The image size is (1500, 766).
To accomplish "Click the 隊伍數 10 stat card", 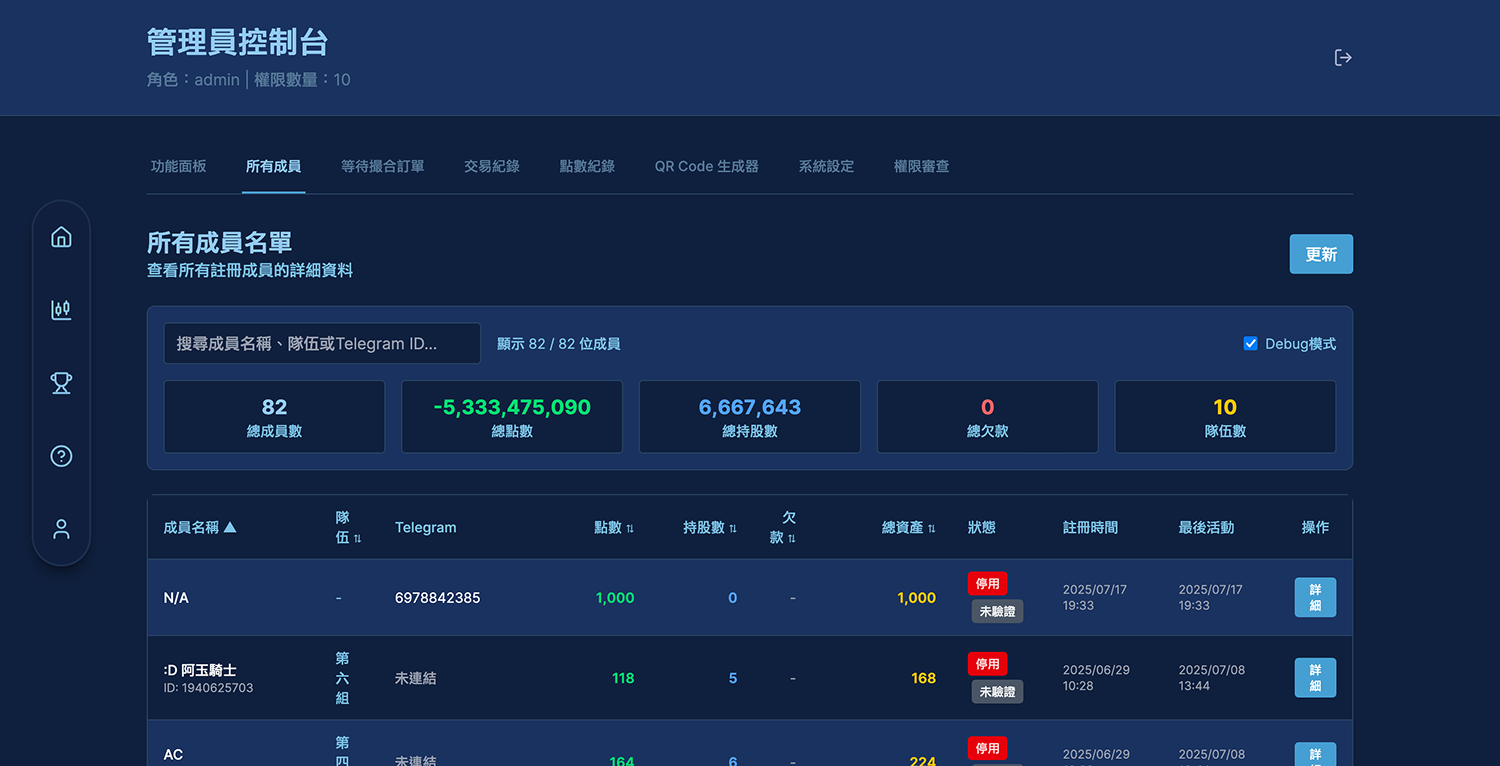I will tap(1225, 417).
